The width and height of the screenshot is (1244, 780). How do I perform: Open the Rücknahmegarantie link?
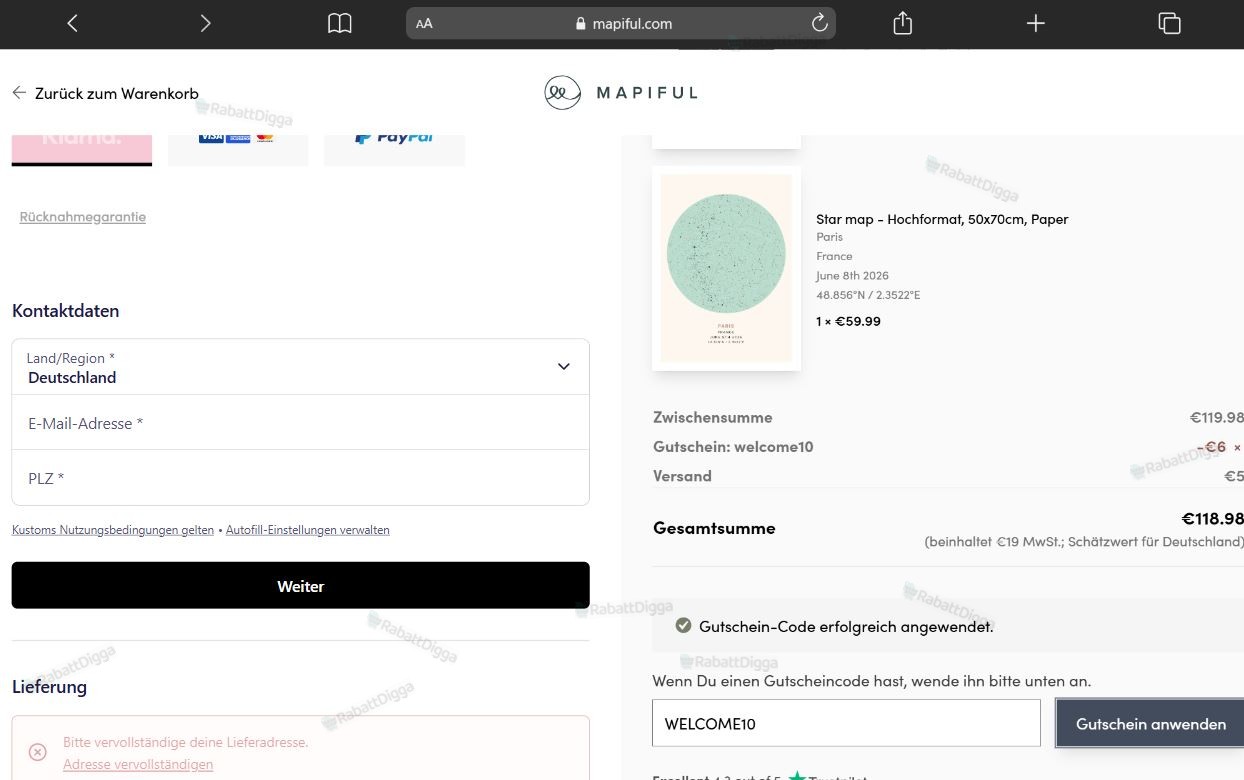[83, 216]
